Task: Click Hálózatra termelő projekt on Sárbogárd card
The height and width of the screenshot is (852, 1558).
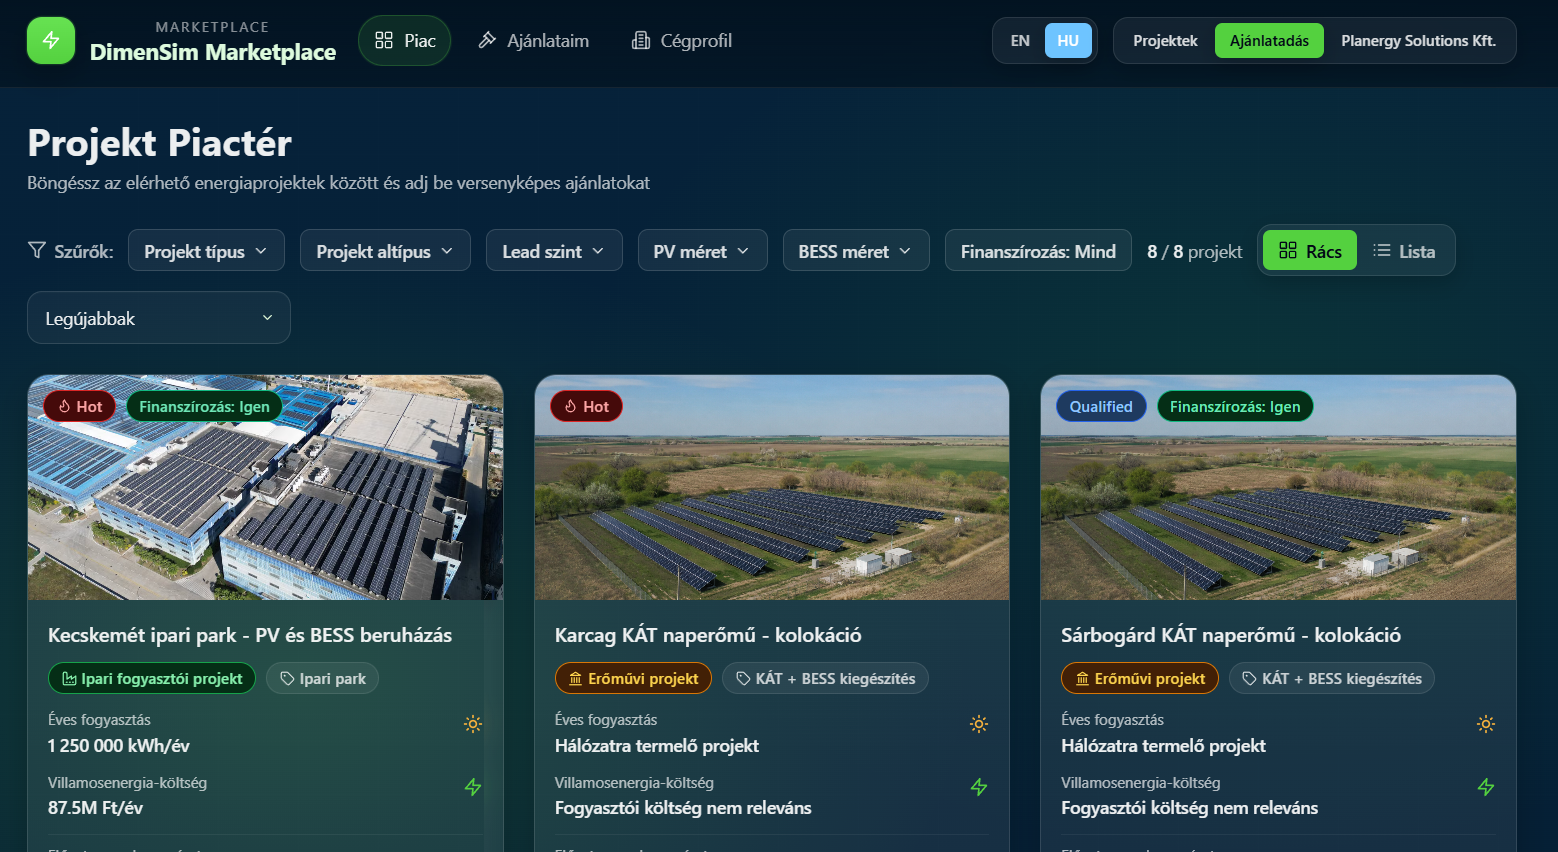Action: click(x=1163, y=746)
